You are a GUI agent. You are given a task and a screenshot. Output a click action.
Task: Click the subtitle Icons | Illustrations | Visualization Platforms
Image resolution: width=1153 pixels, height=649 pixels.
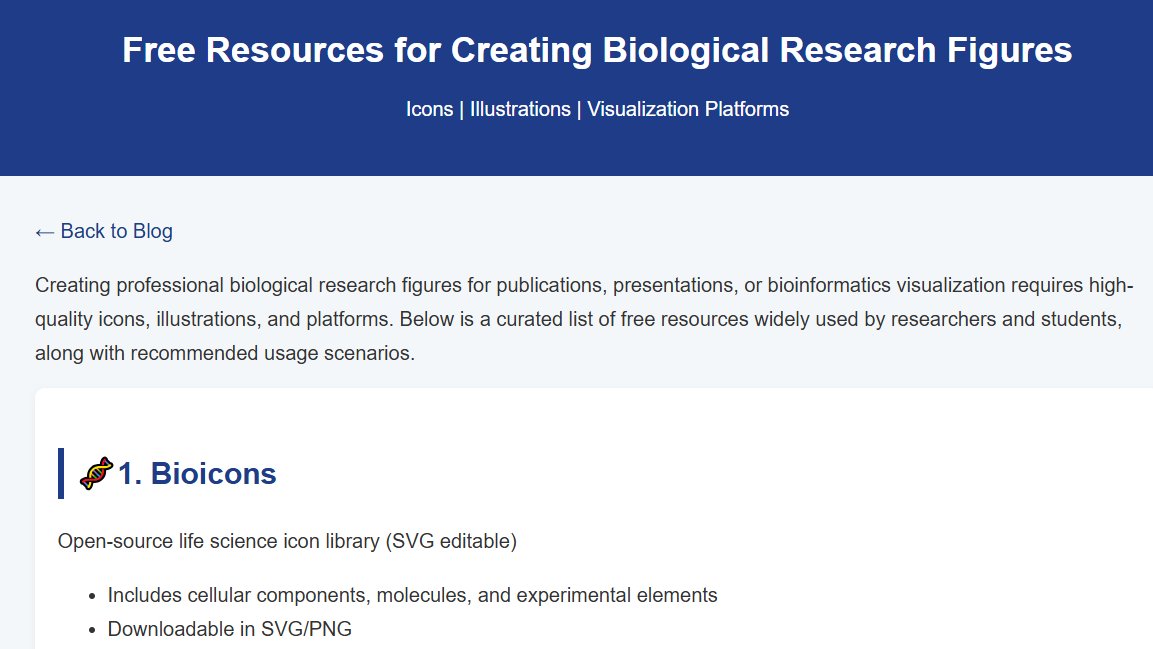tap(597, 109)
